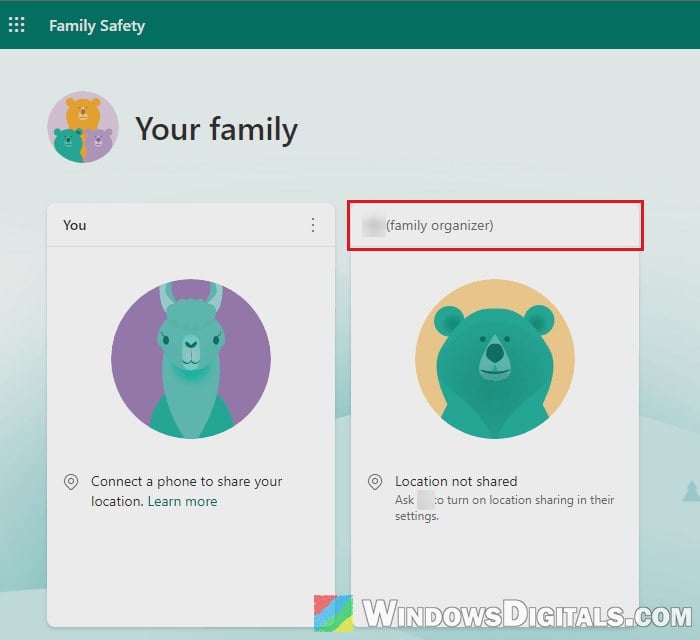Select the 'You' card title
Viewport: 700px width, 640px height.
(75, 225)
